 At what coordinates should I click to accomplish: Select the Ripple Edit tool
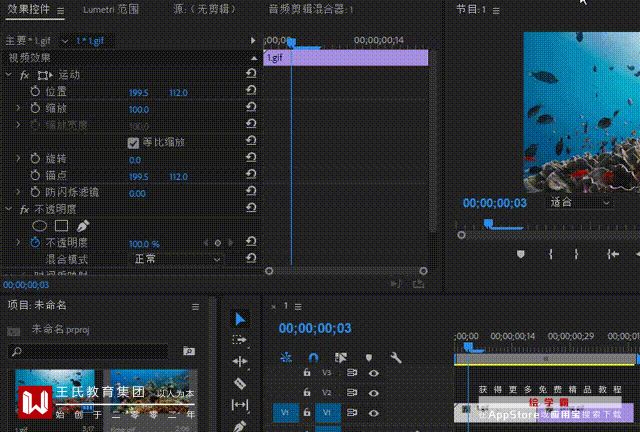click(240, 361)
